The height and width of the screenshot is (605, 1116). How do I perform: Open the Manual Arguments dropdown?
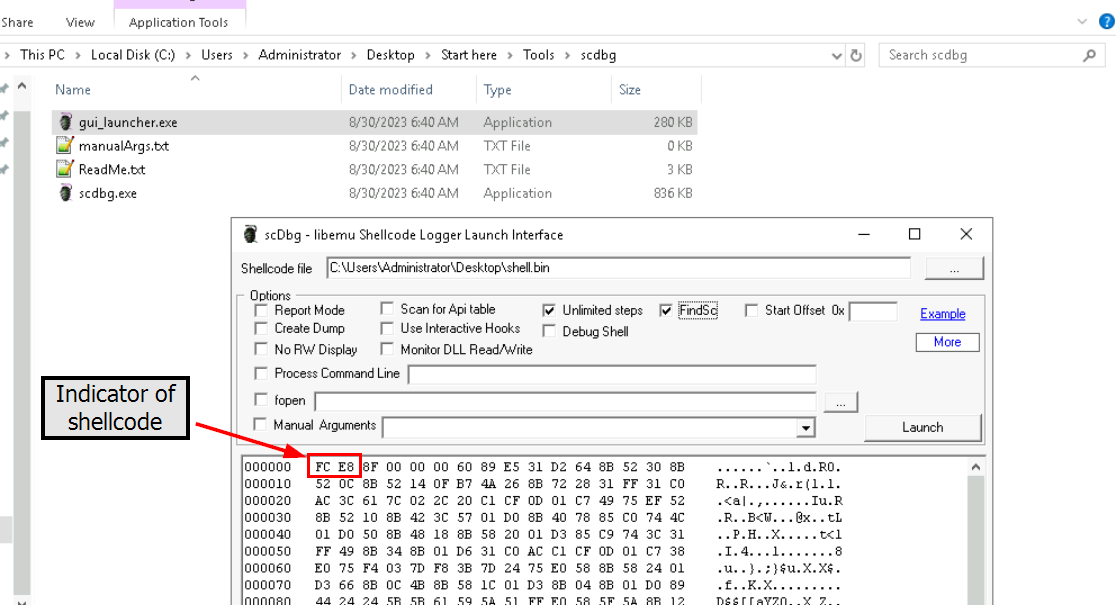(x=806, y=428)
